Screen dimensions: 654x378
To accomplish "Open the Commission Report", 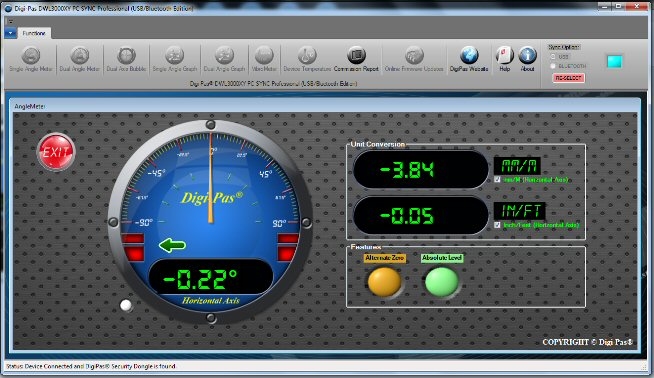I will point(356,60).
